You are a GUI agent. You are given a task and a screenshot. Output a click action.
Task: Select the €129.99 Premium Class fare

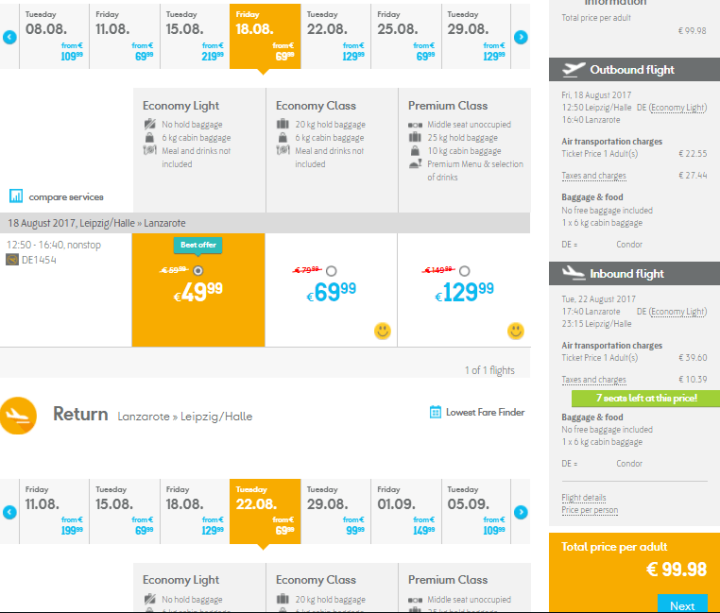pos(464,271)
